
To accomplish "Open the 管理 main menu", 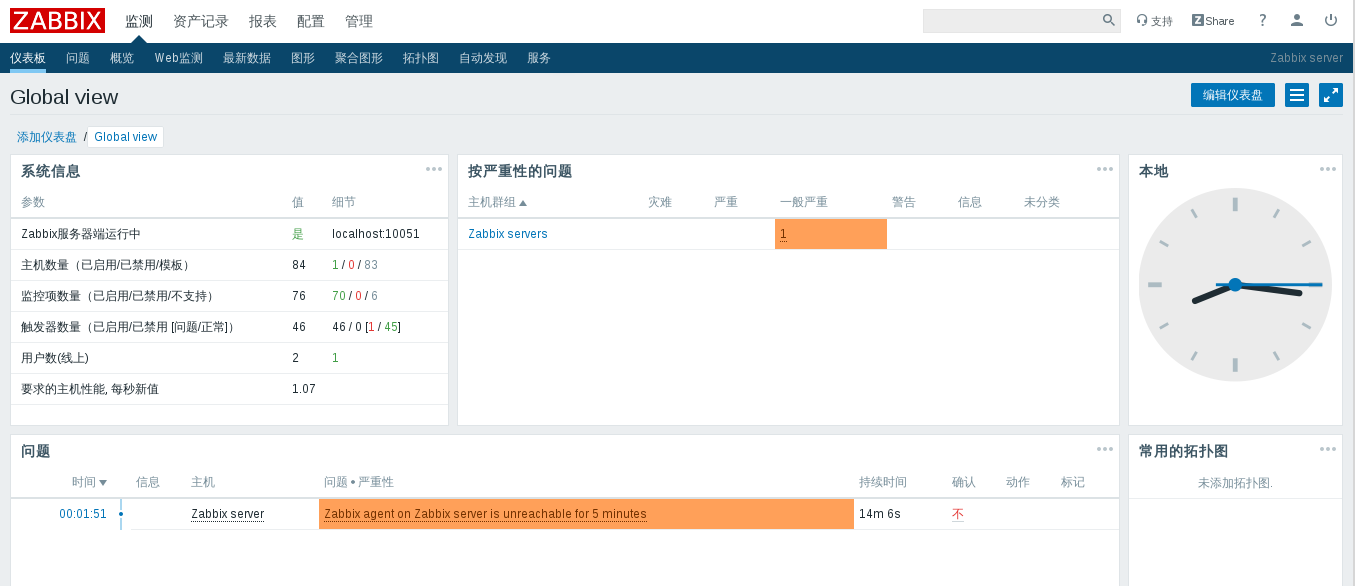I will [x=359, y=21].
